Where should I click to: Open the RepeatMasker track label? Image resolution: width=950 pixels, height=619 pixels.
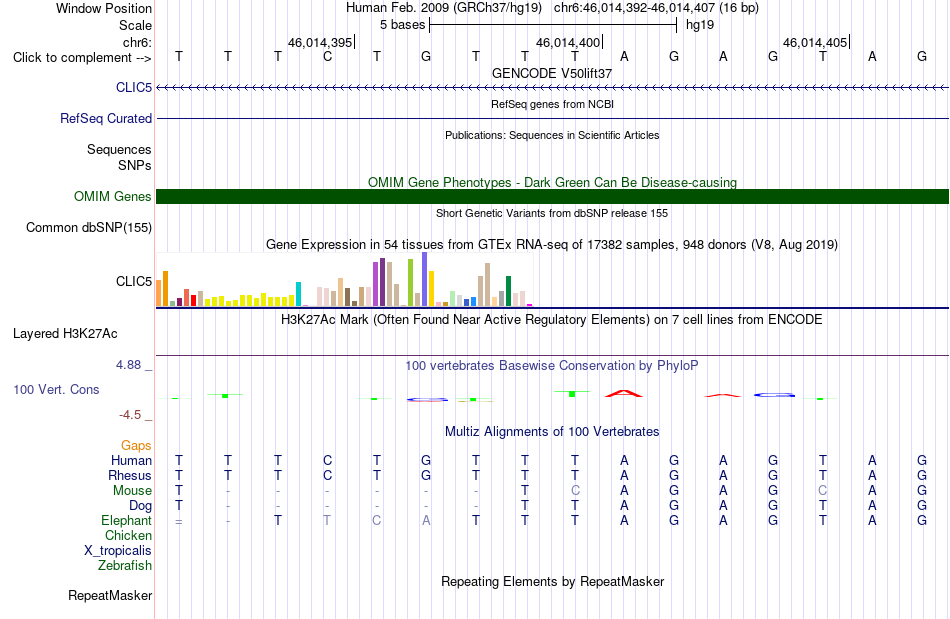click(x=110, y=595)
